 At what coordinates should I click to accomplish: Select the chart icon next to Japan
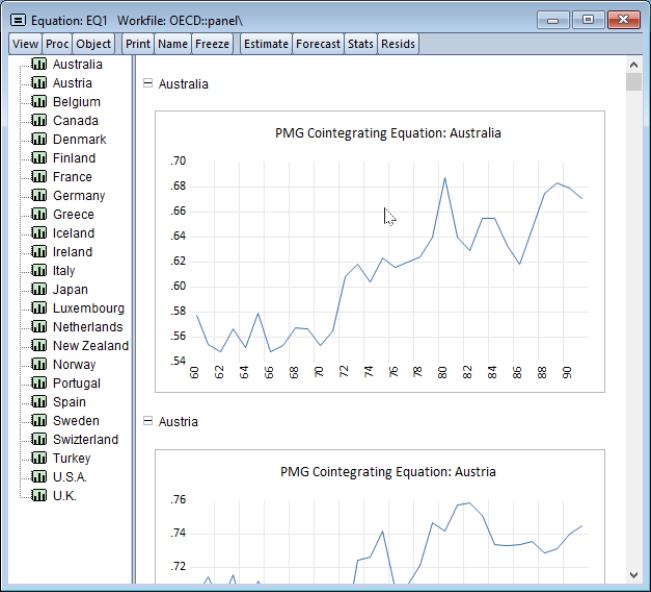41,290
